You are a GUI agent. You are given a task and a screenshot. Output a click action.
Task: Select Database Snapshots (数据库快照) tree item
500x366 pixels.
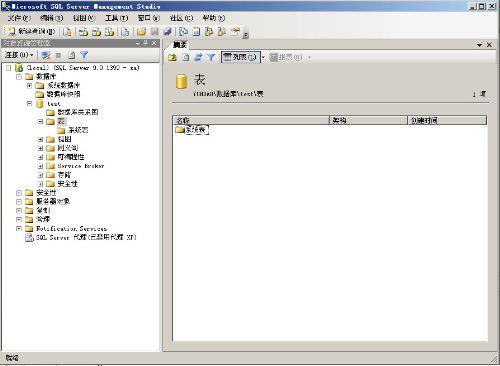click(63, 94)
